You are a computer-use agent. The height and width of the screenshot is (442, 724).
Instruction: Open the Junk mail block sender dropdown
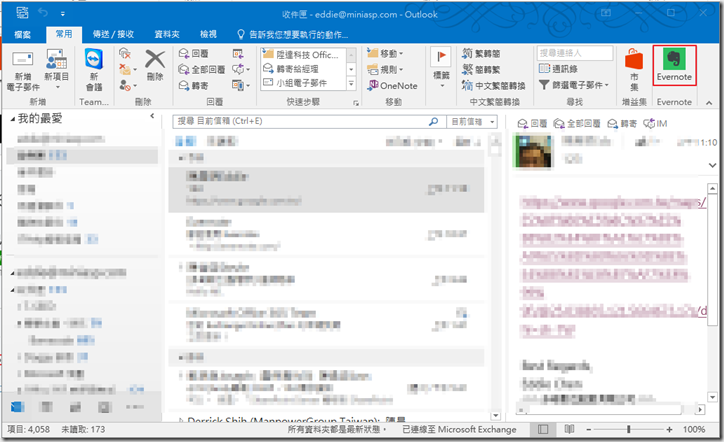tap(128, 85)
